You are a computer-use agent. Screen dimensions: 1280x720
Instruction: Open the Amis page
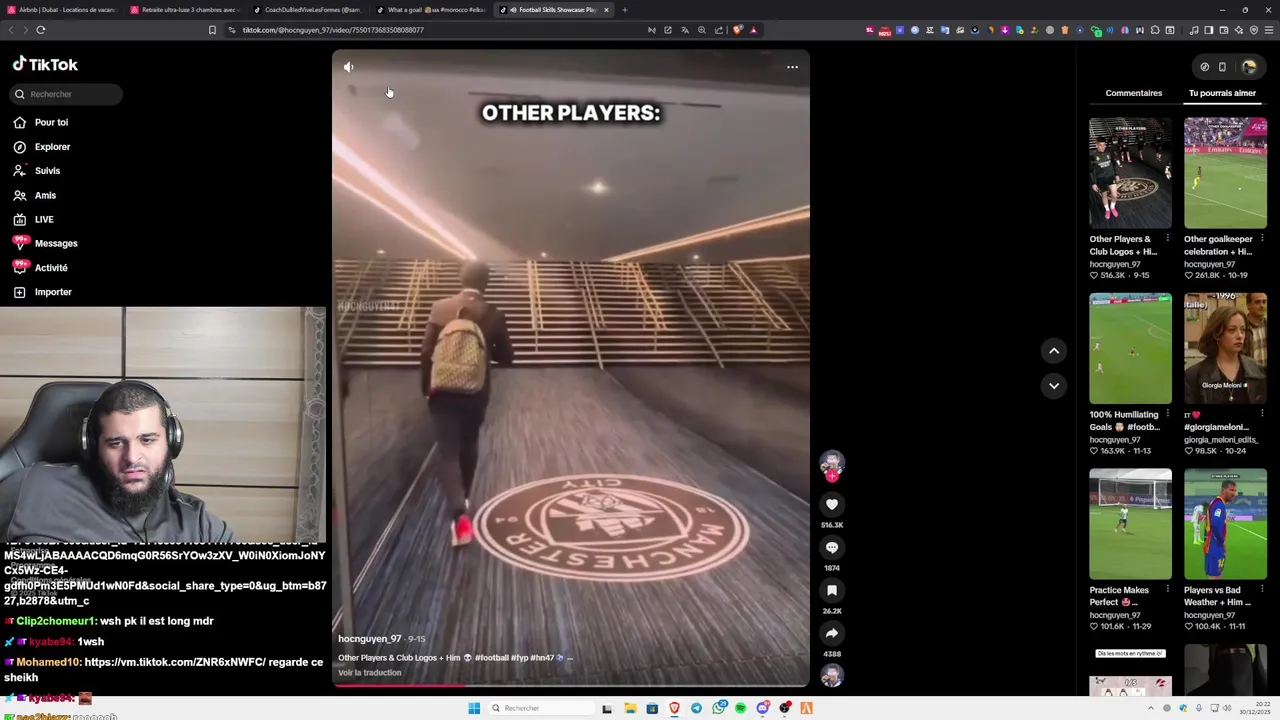tap(35, 195)
